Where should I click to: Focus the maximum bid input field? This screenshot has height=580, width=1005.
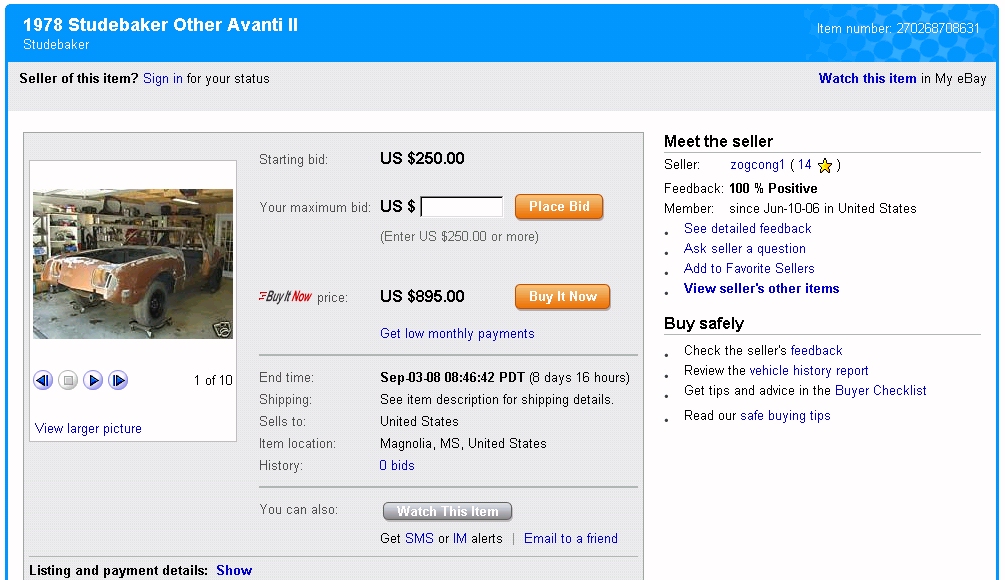pyautogui.click(x=462, y=207)
